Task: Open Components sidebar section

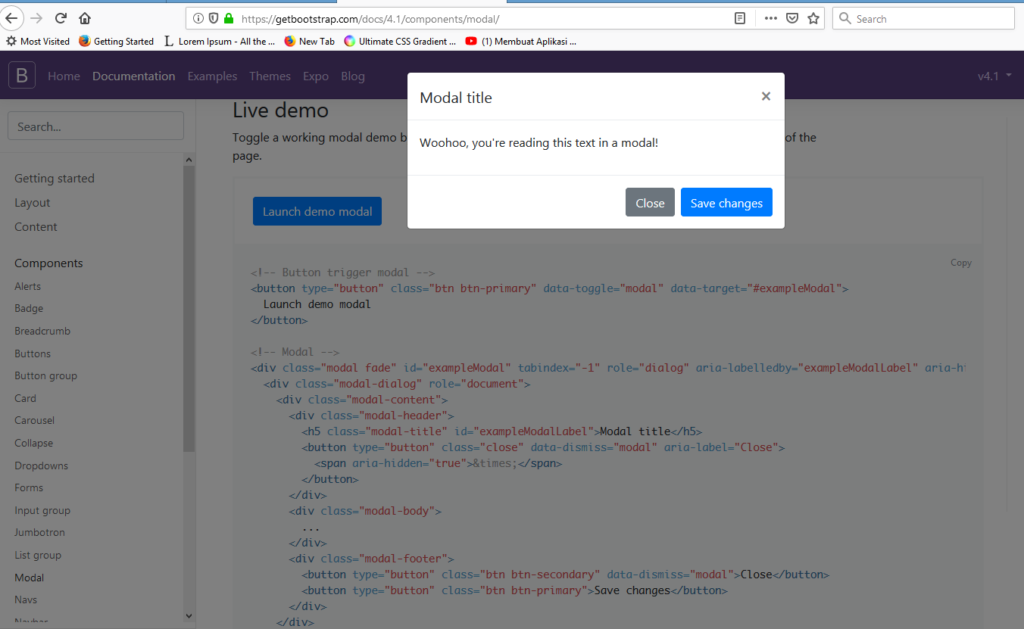Action: click(48, 263)
